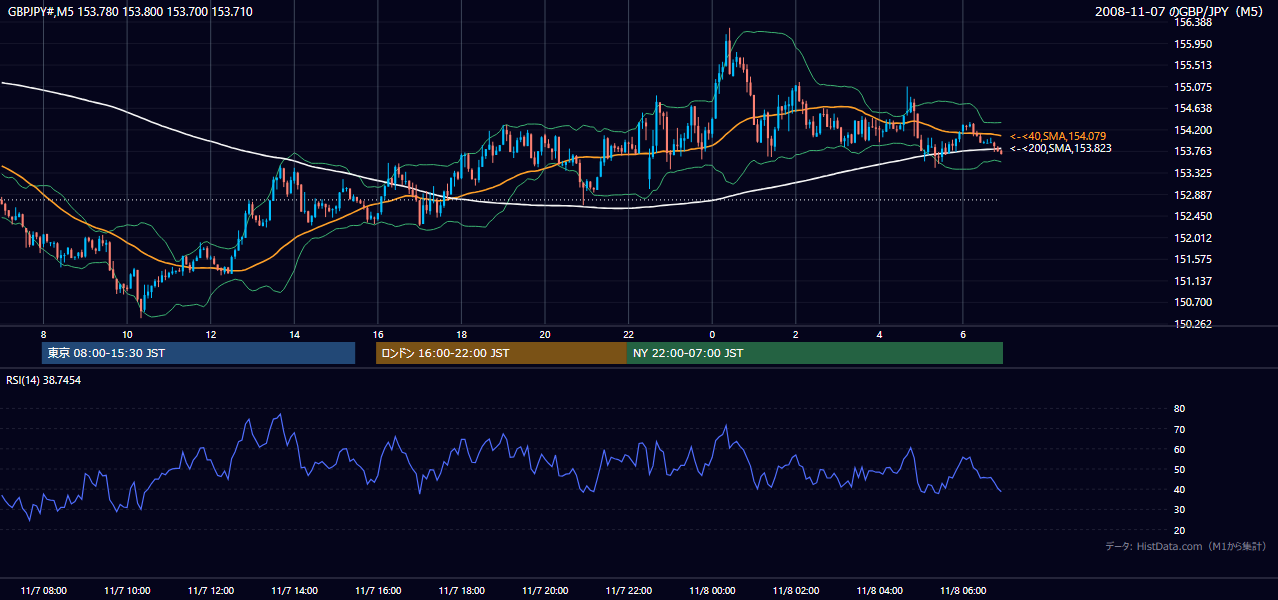Click the 150.700 price axis label
Screen dimensions: 1278x600
(x=1194, y=302)
